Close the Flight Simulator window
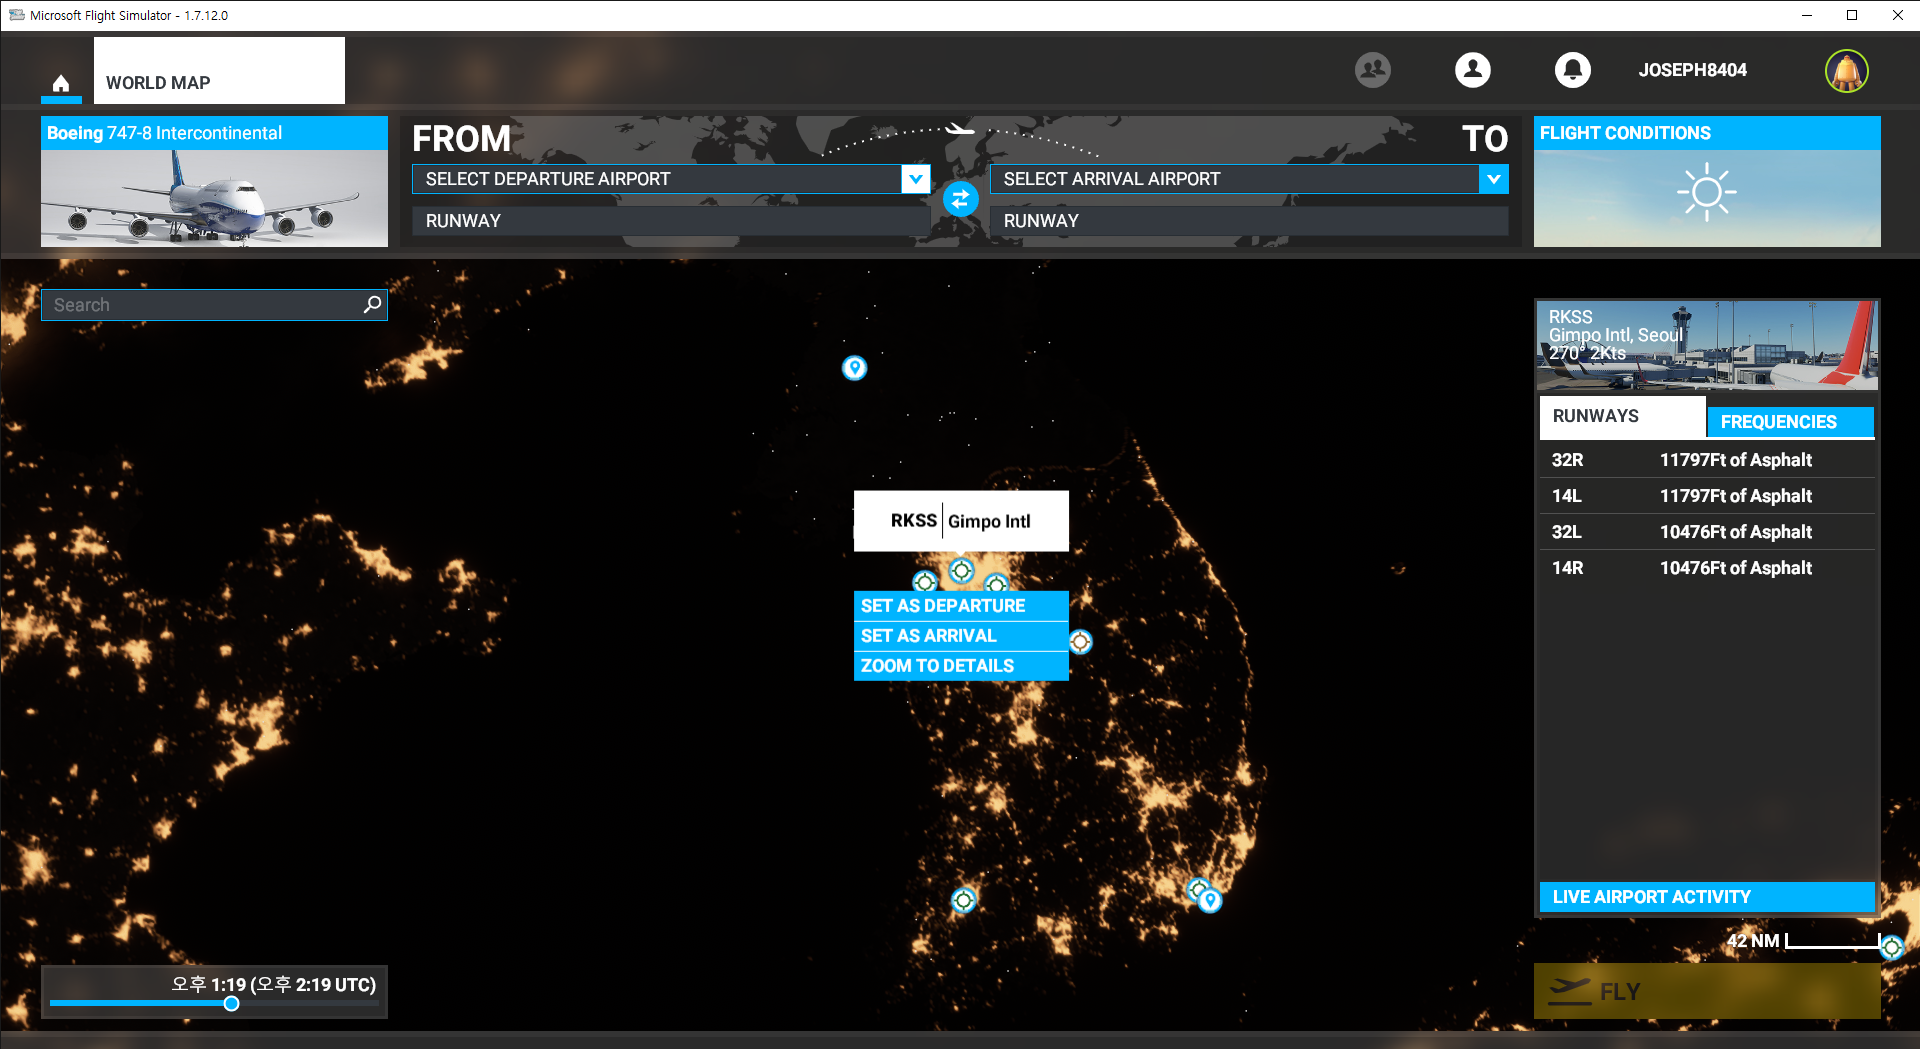This screenshot has height=1049, width=1920. point(1897,15)
